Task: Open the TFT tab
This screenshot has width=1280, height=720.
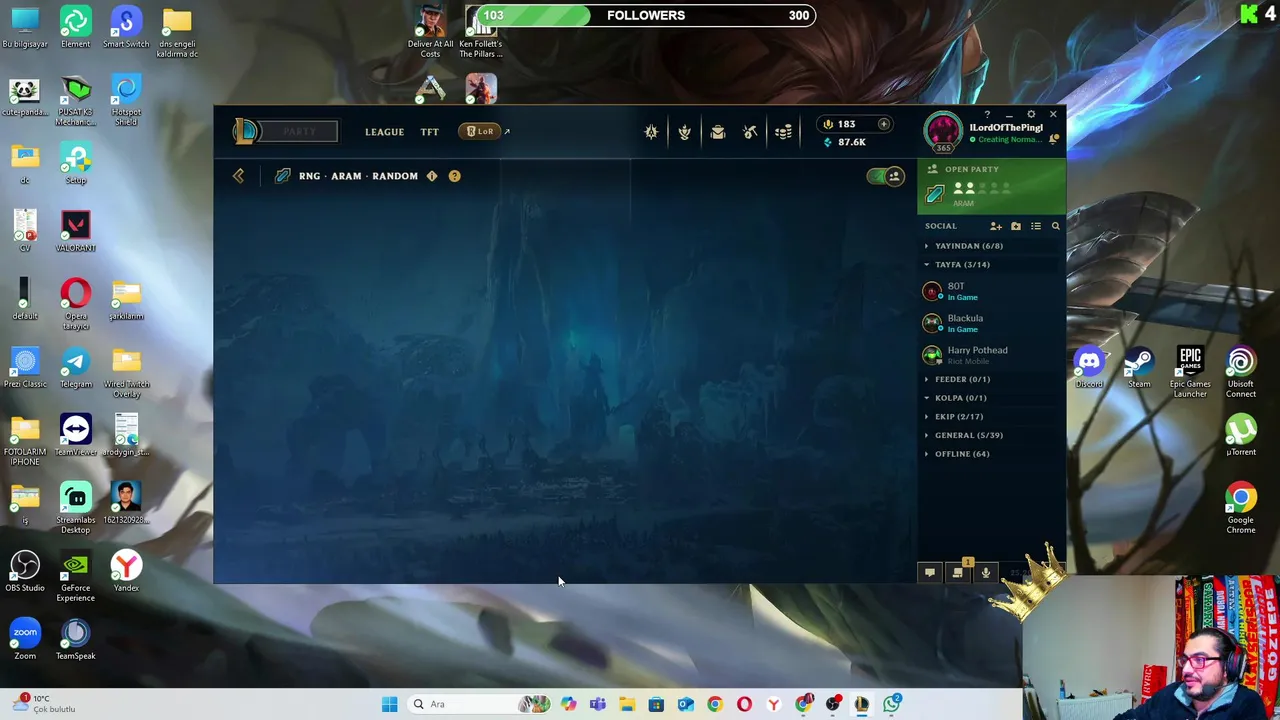Action: tap(429, 132)
